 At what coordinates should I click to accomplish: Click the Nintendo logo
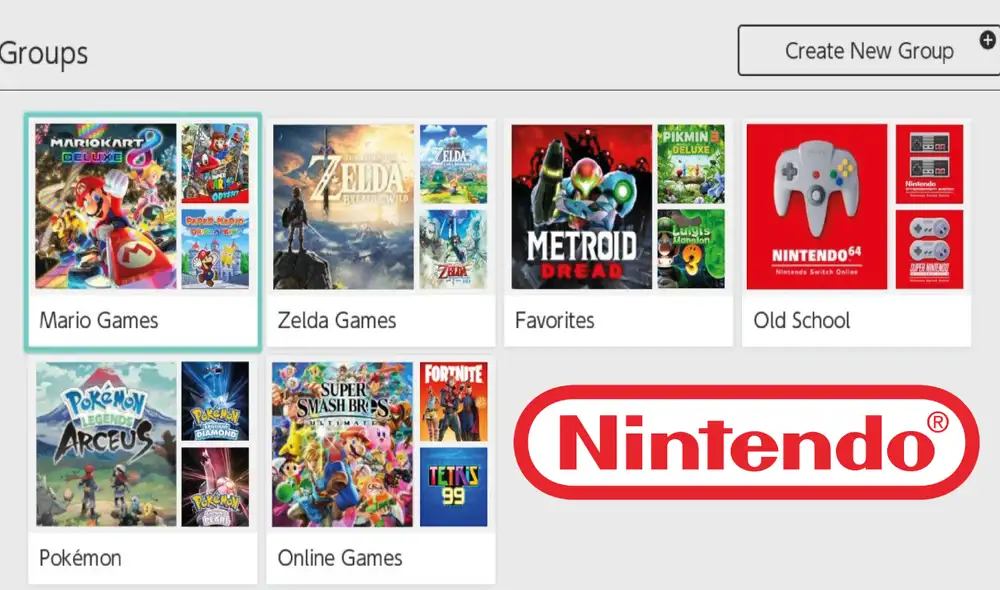745,440
